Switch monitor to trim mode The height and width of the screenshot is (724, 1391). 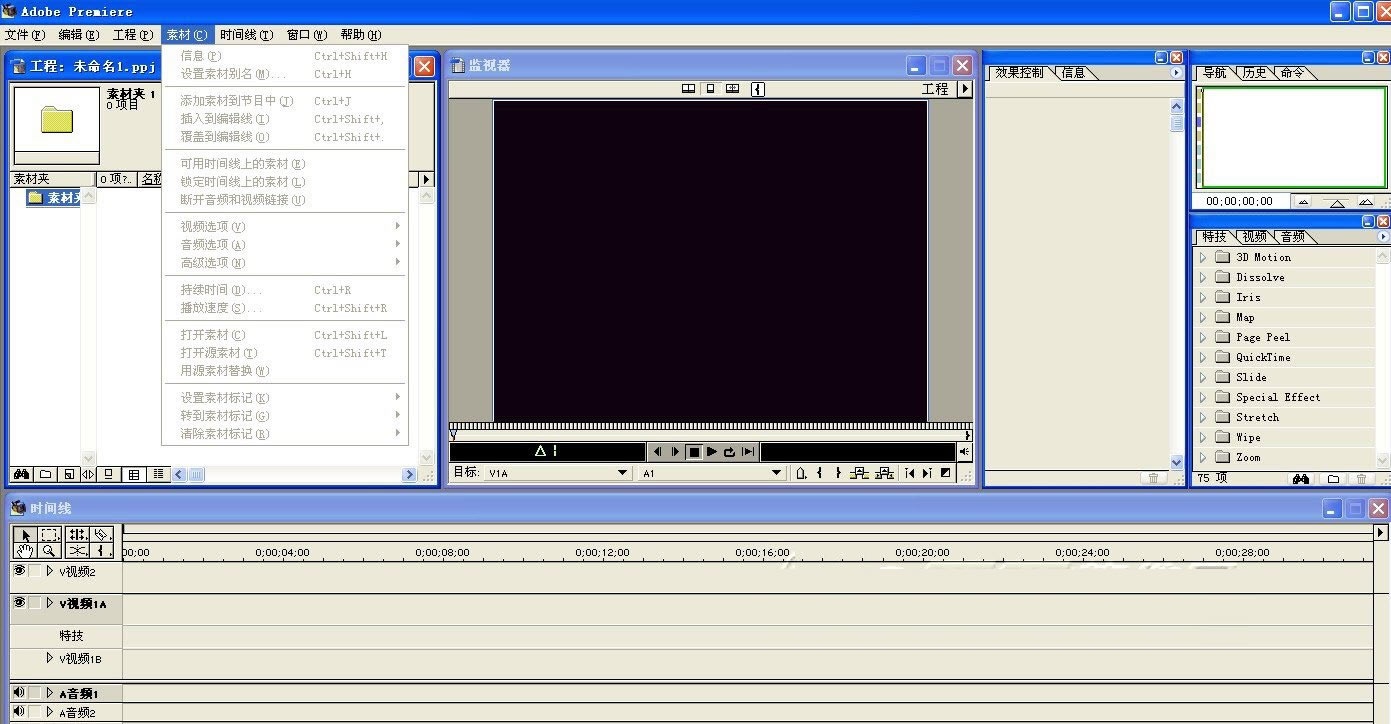click(x=732, y=89)
